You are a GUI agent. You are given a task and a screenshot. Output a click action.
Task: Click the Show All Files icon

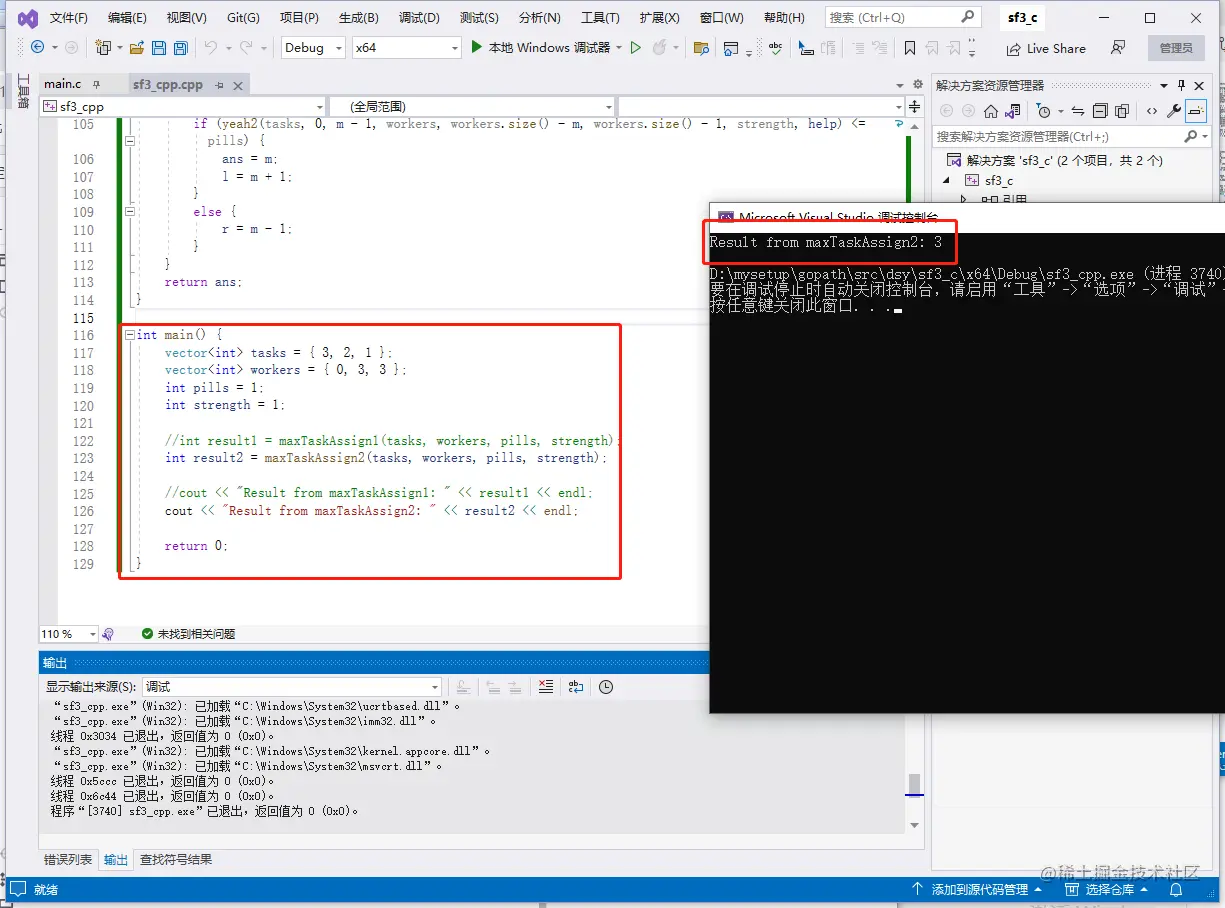1122,111
